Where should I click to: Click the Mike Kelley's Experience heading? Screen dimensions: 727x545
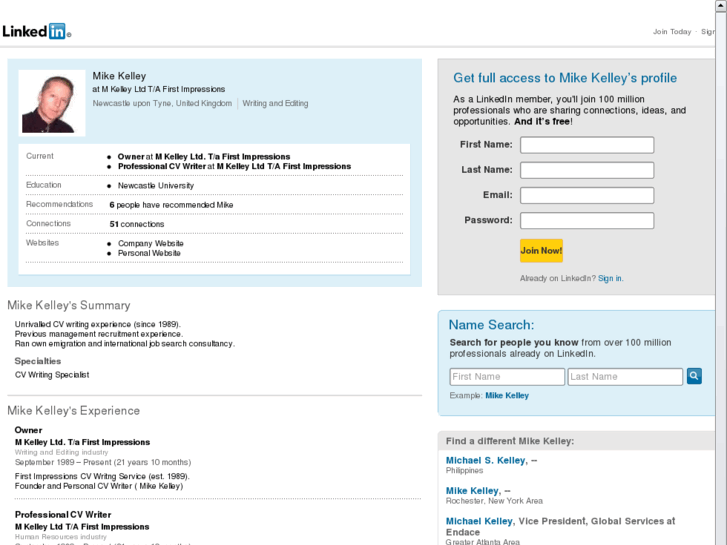tap(73, 410)
